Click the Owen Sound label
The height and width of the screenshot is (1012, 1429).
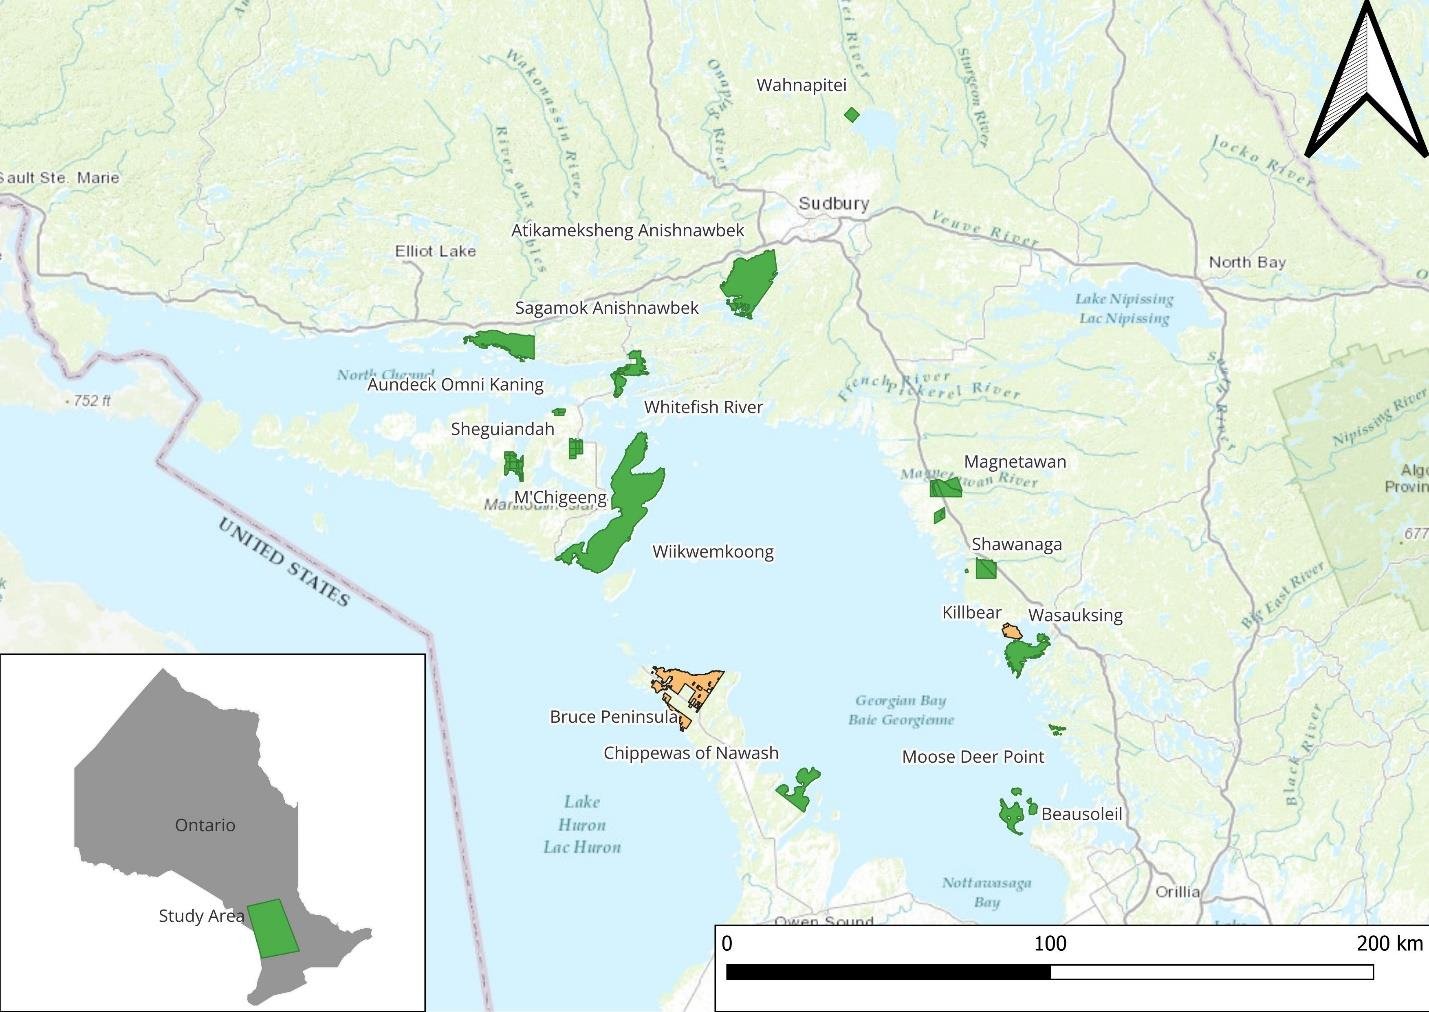pos(824,921)
